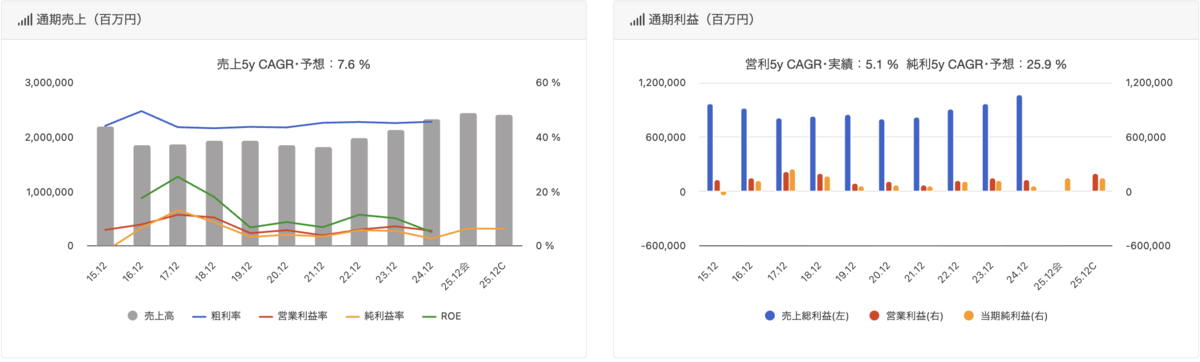
Task: Click the gray 21.12 revenue bar in sales chart
Action: (x=323, y=197)
